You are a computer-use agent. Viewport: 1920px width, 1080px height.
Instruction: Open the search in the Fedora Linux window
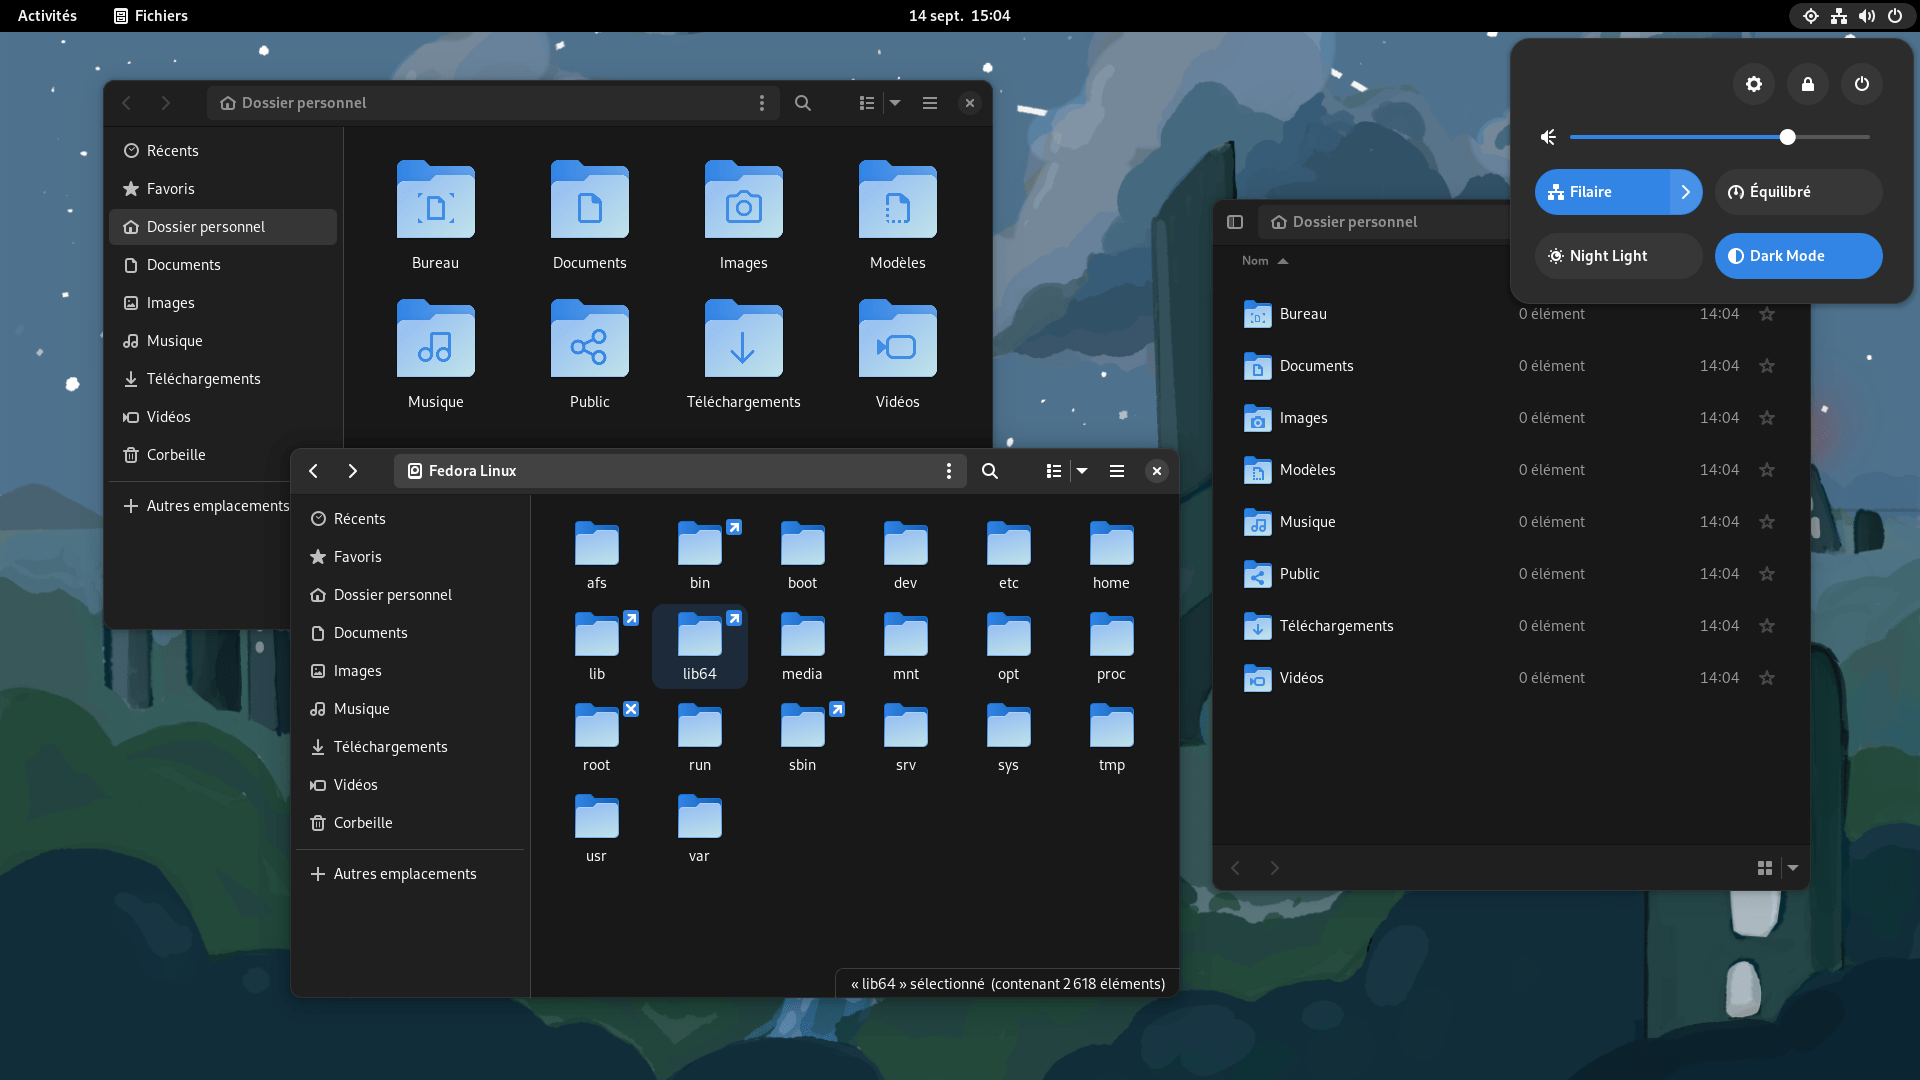tap(989, 470)
